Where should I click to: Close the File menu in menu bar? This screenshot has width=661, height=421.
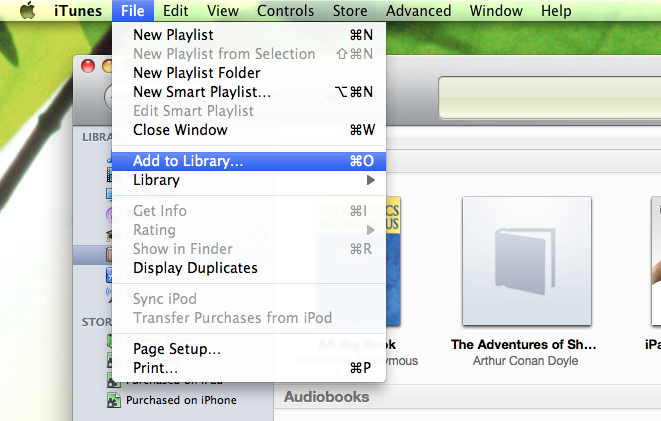[x=133, y=11]
